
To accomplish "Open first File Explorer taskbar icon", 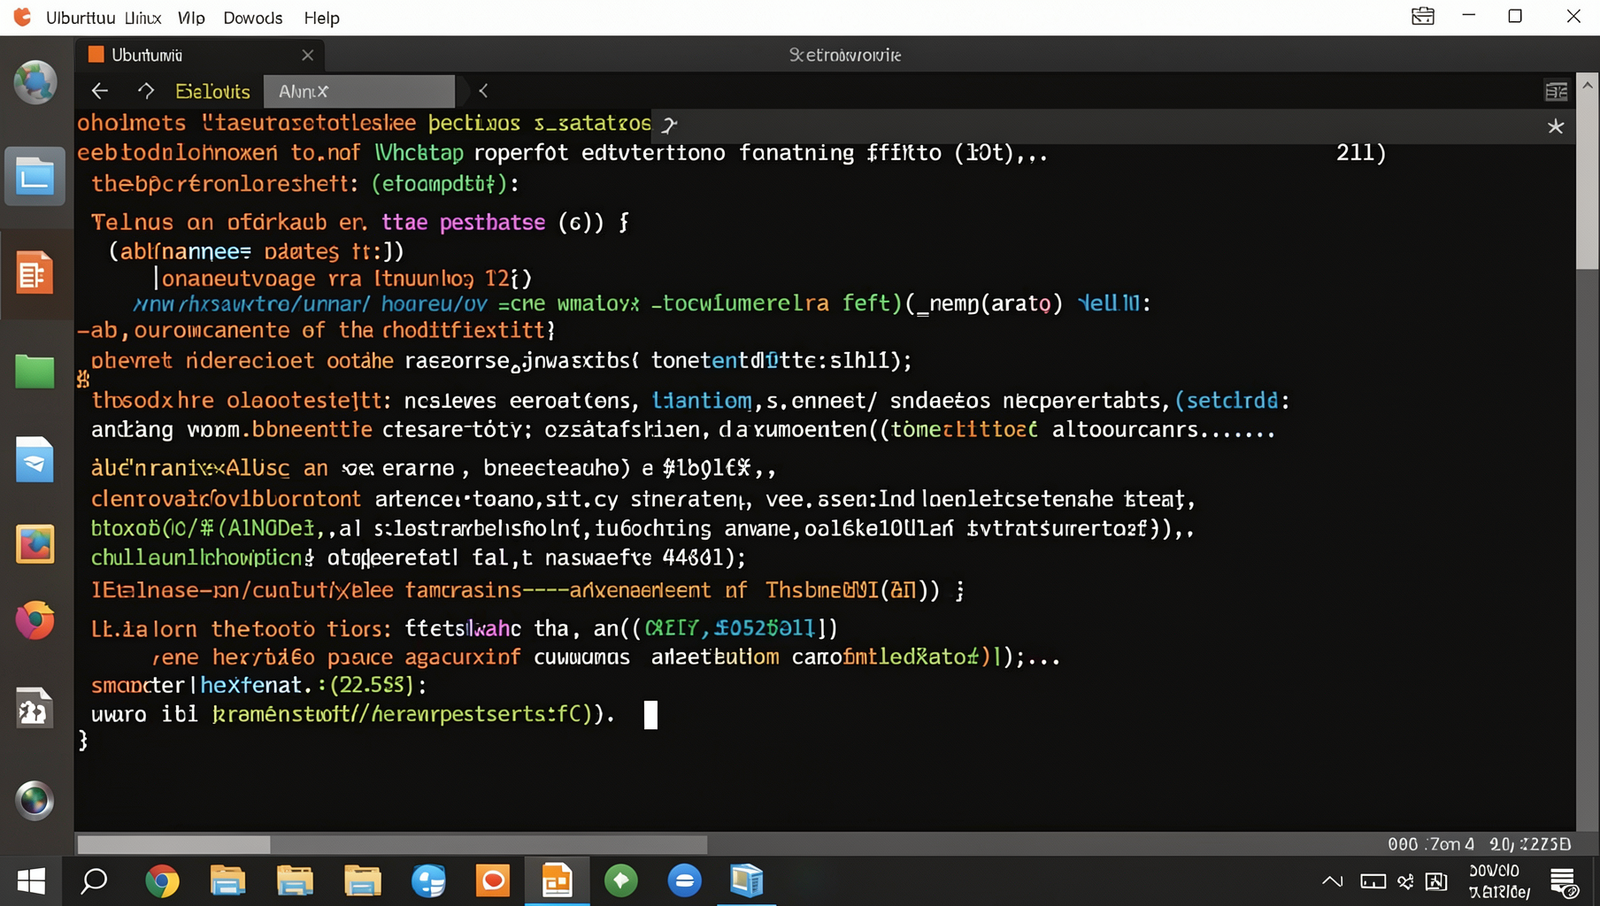I will click(228, 881).
